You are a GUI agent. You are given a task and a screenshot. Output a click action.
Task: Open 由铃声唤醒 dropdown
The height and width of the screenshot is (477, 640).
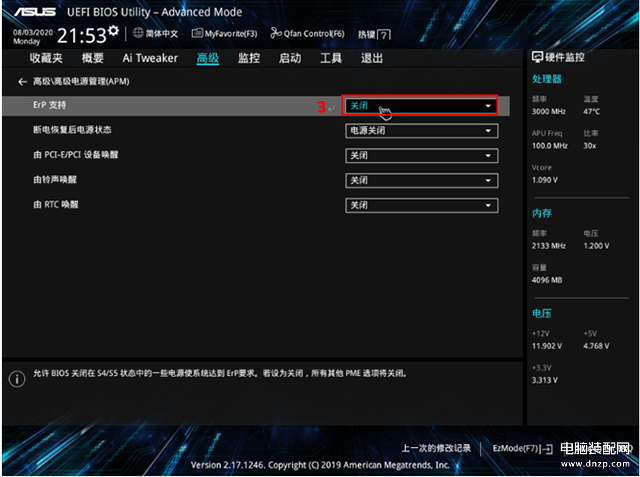(421, 181)
